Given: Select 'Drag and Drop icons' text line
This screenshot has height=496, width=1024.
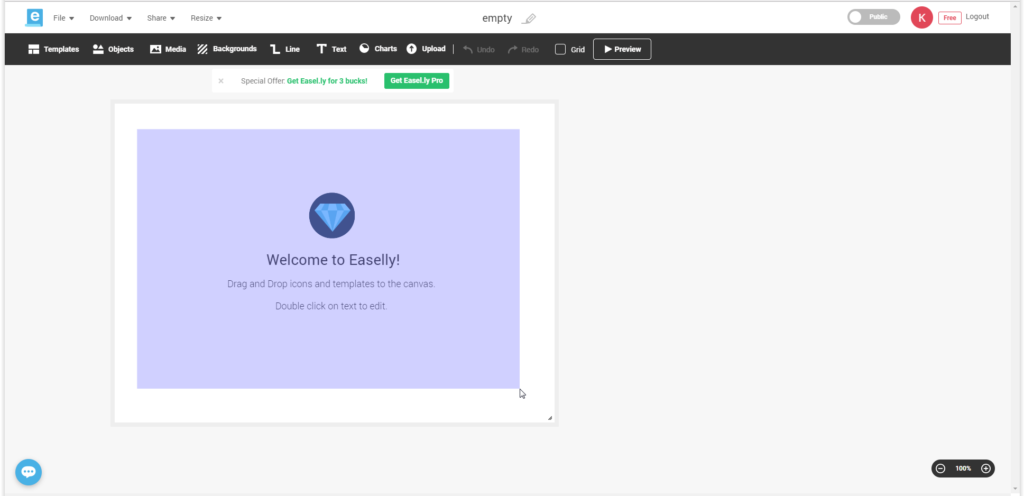Looking at the screenshot, I should pos(331,284).
